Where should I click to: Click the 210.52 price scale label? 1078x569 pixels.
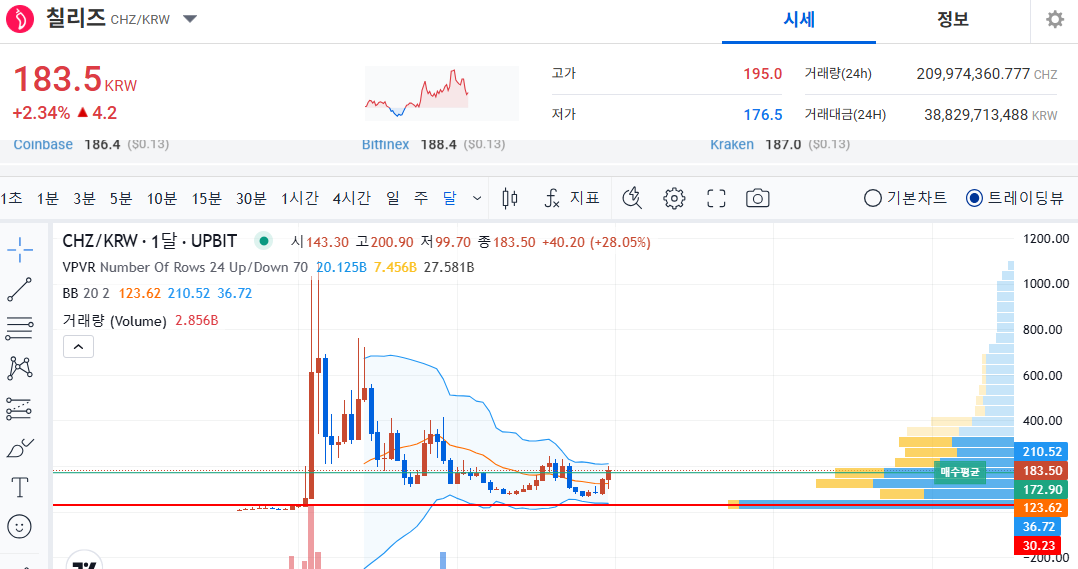point(1041,451)
